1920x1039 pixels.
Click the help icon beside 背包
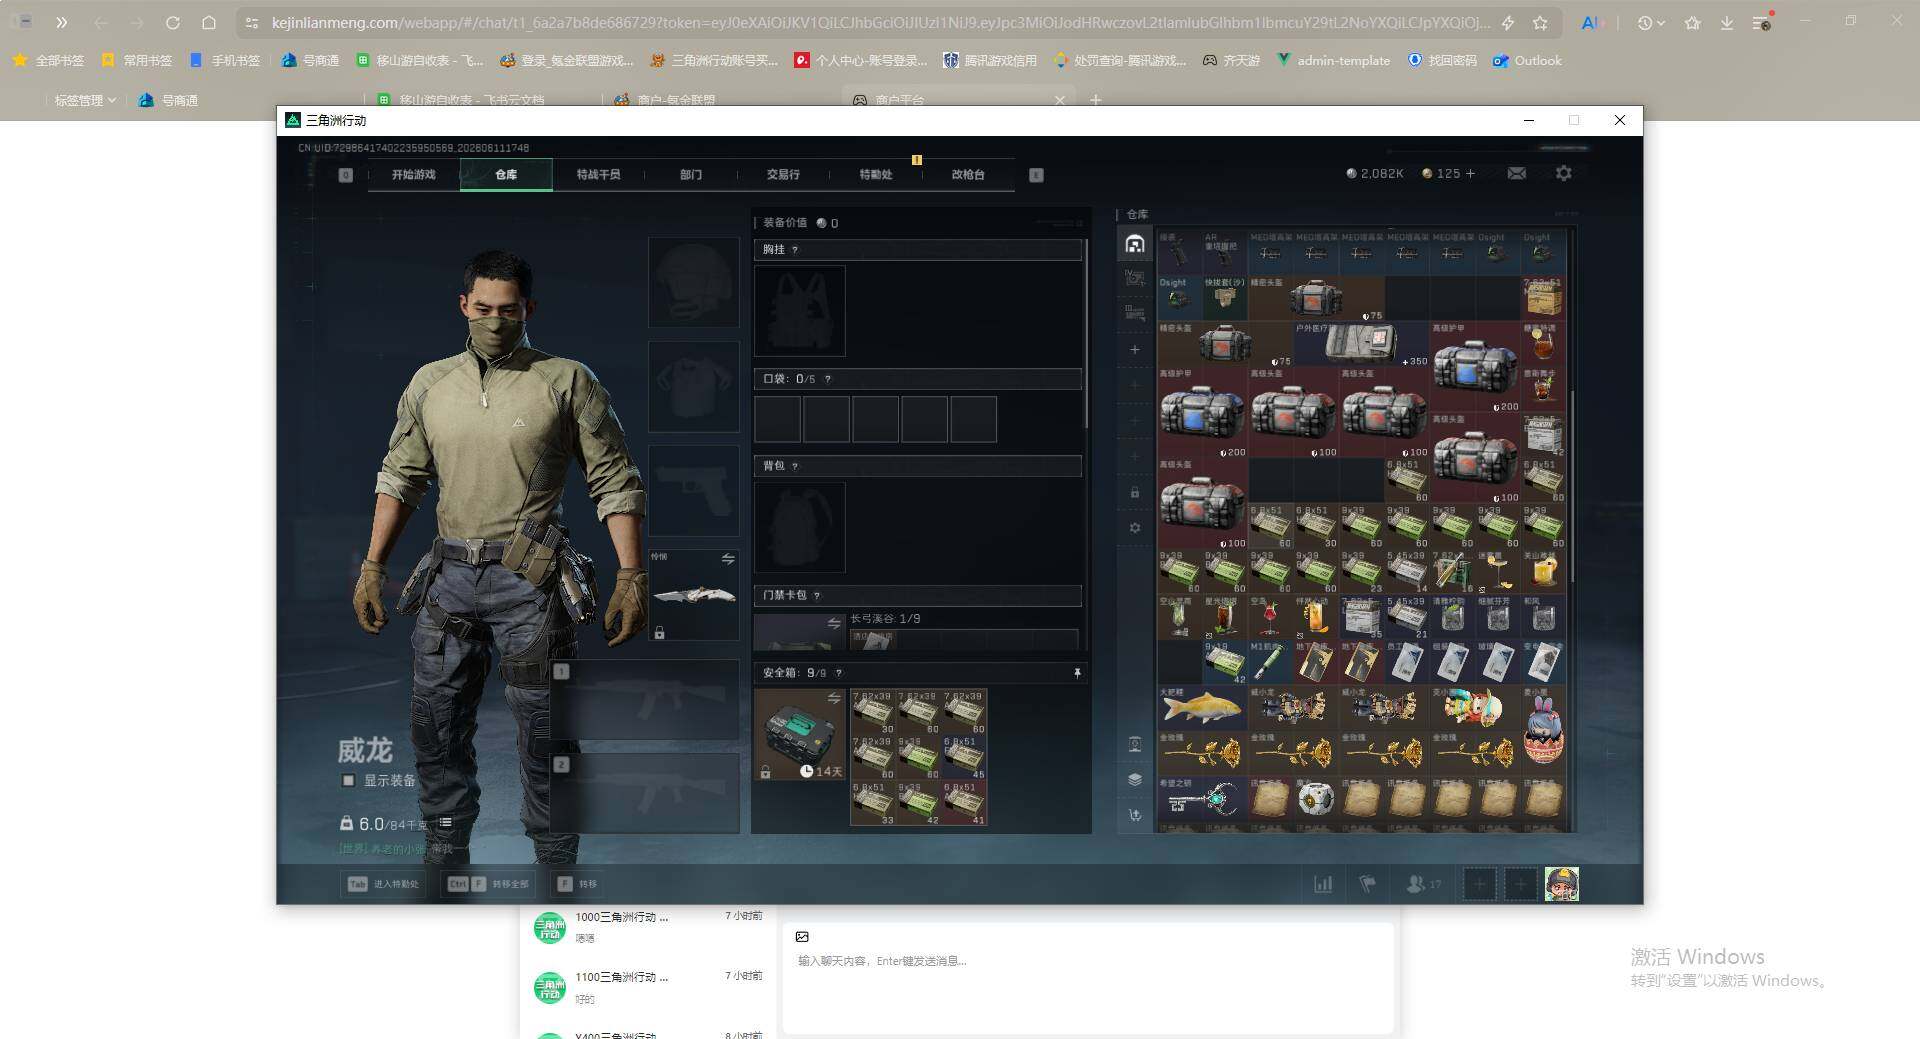point(795,466)
